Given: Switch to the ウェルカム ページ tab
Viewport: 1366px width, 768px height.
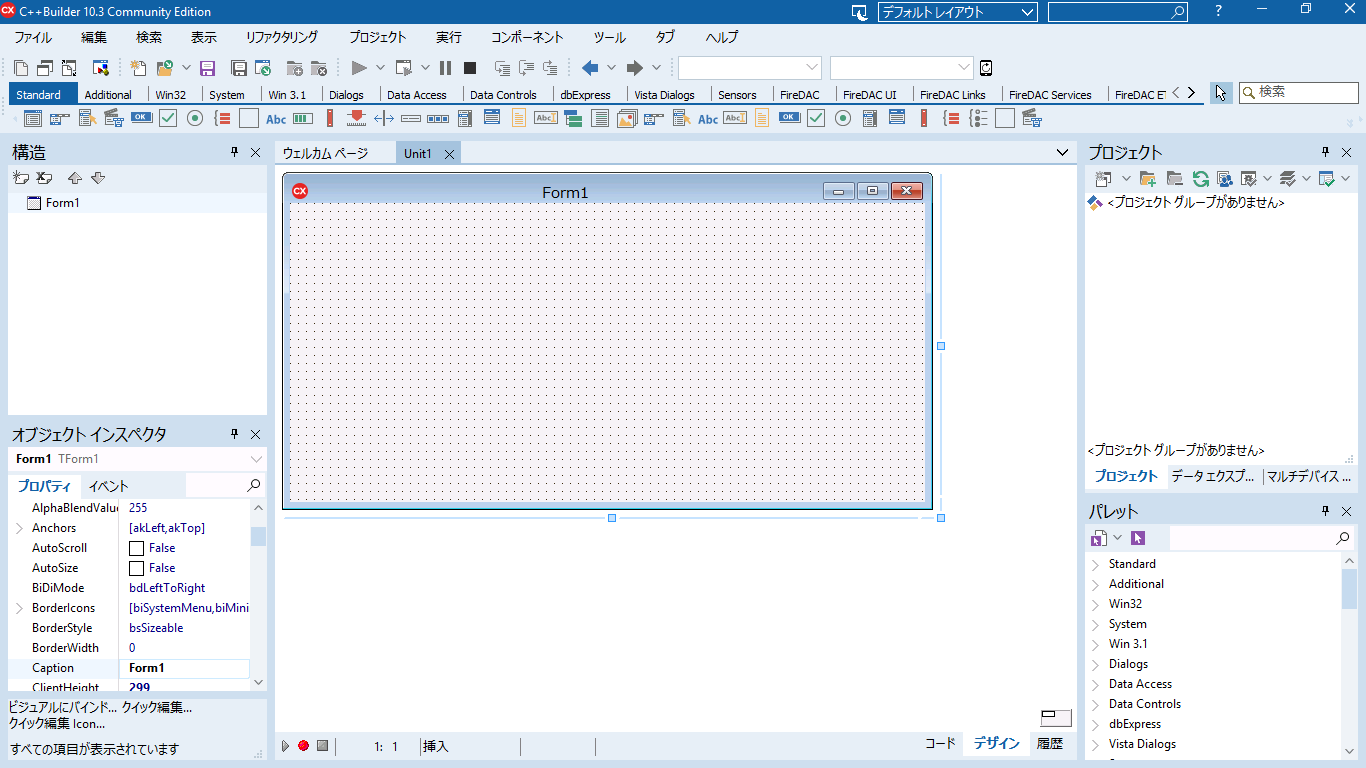Looking at the screenshot, I should tap(325, 153).
